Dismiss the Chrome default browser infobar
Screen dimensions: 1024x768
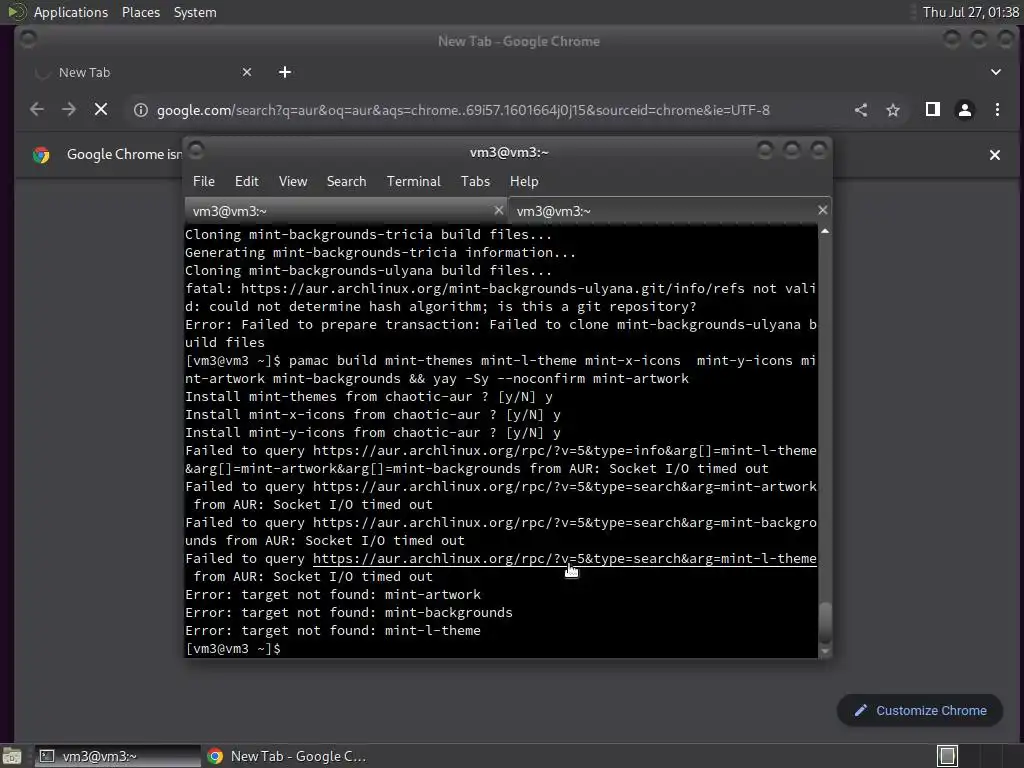click(995, 155)
